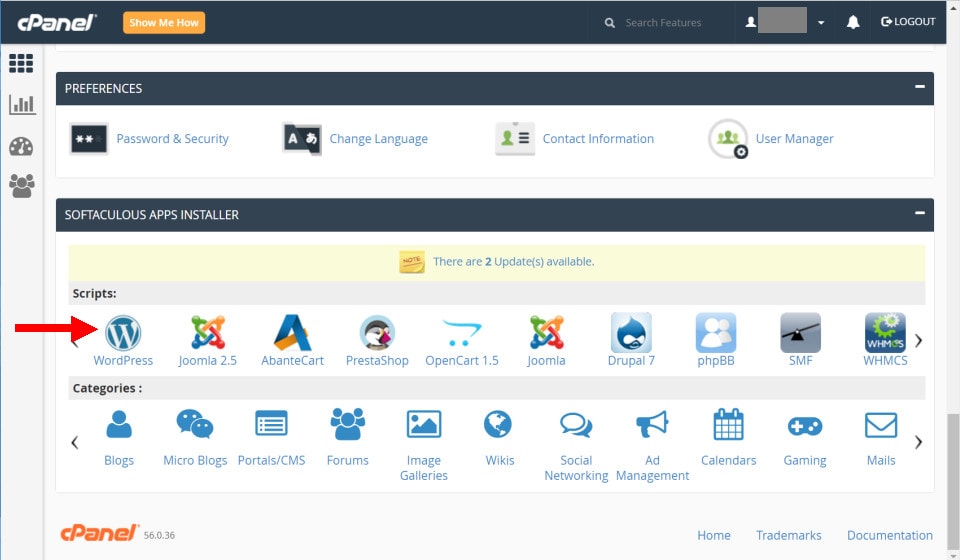Viewport: 960px width, 560px height.
Task: Open the footer Trademarks link
Action: point(789,536)
